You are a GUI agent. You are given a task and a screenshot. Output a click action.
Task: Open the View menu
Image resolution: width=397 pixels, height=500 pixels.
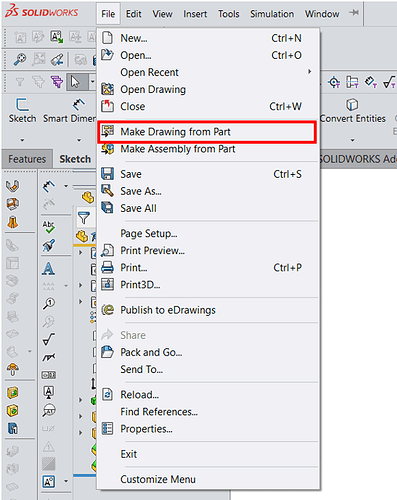click(x=162, y=14)
